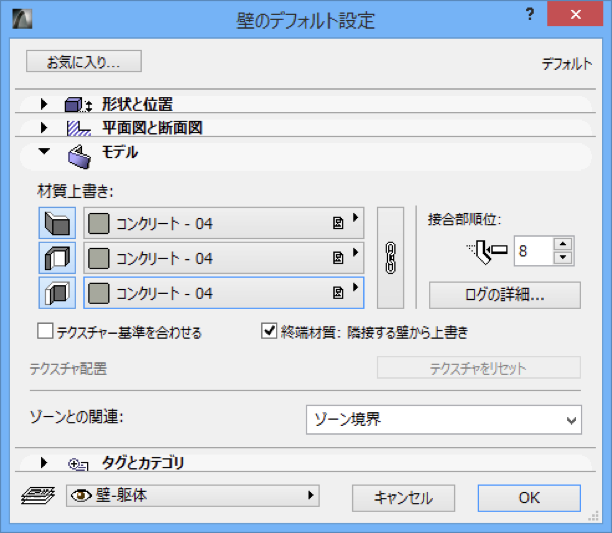Enable テクスチャー基準を合わせる checkbox
Image resolution: width=612 pixels, height=533 pixels.
(45, 331)
